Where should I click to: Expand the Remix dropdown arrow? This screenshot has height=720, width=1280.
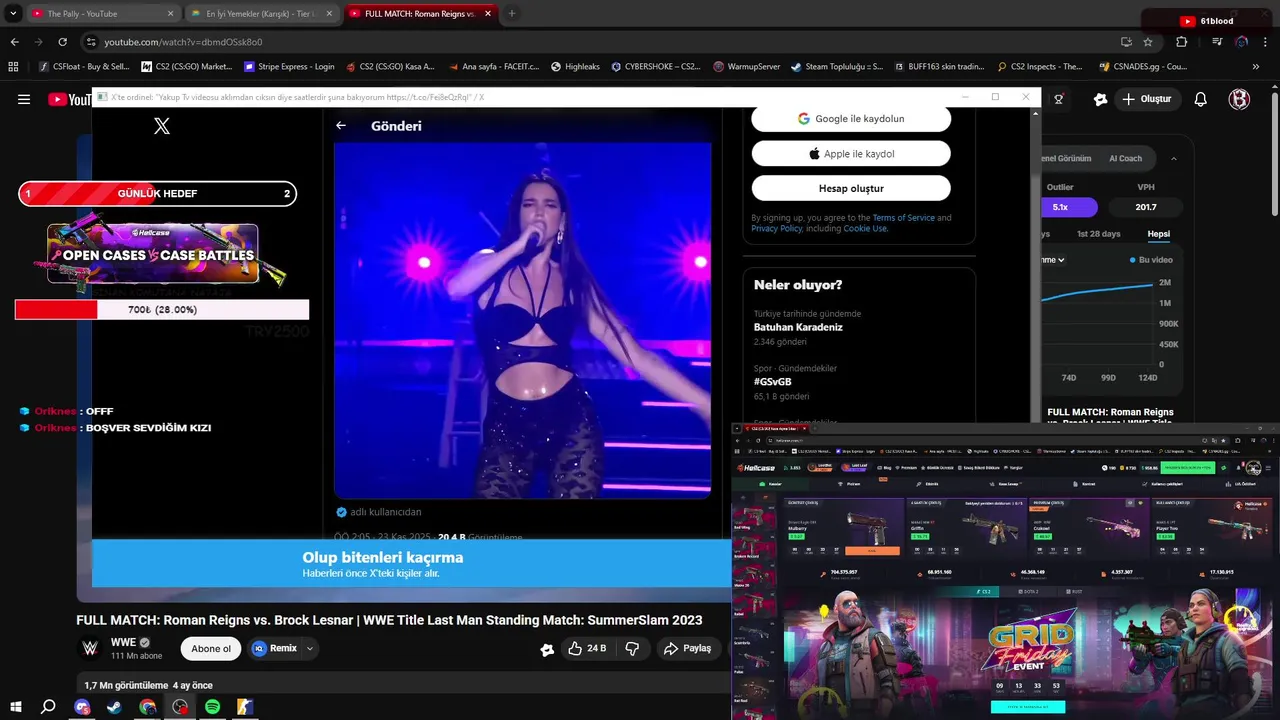pyautogui.click(x=310, y=648)
